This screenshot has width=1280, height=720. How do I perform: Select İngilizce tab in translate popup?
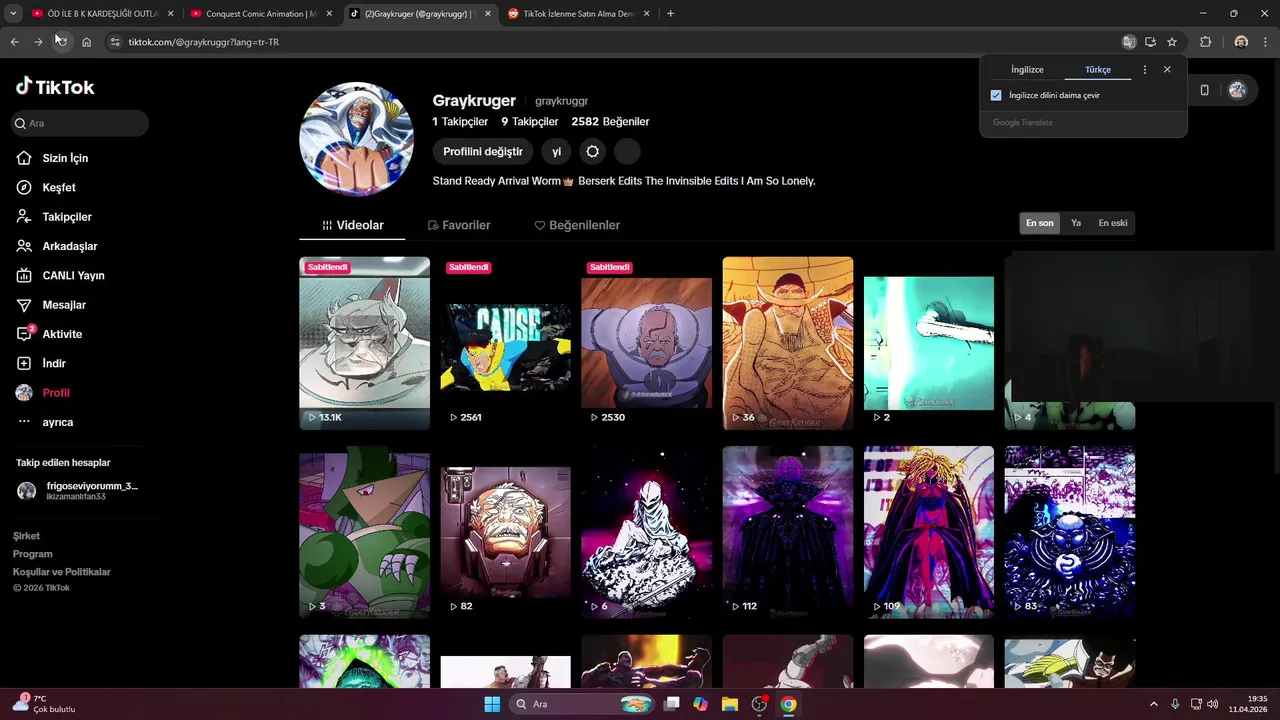pyautogui.click(x=1027, y=70)
